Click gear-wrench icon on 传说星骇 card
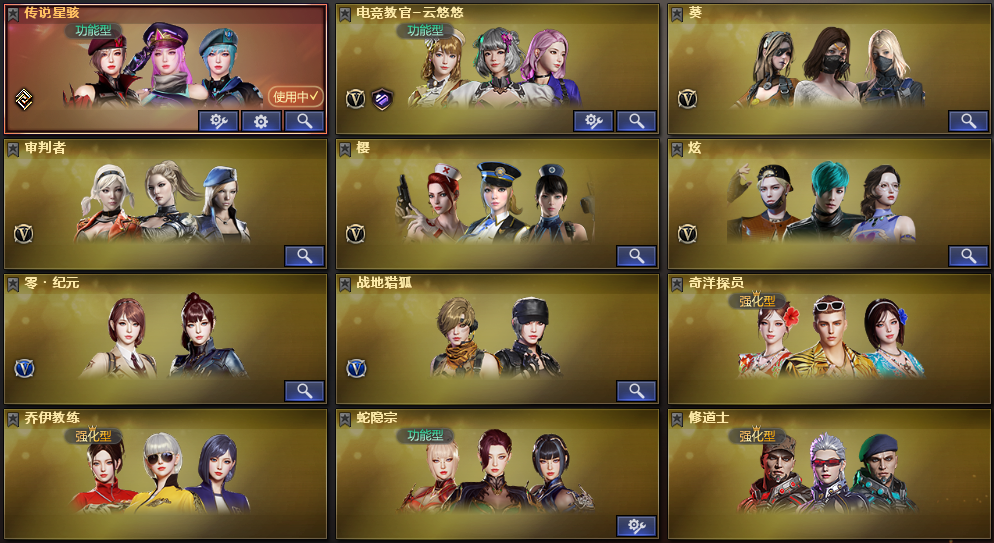 pyautogui.click(x=218, y=121)
